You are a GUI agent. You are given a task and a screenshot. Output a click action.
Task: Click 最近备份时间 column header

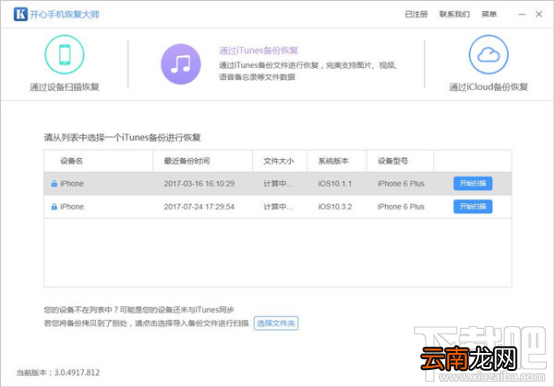[187, 161]
